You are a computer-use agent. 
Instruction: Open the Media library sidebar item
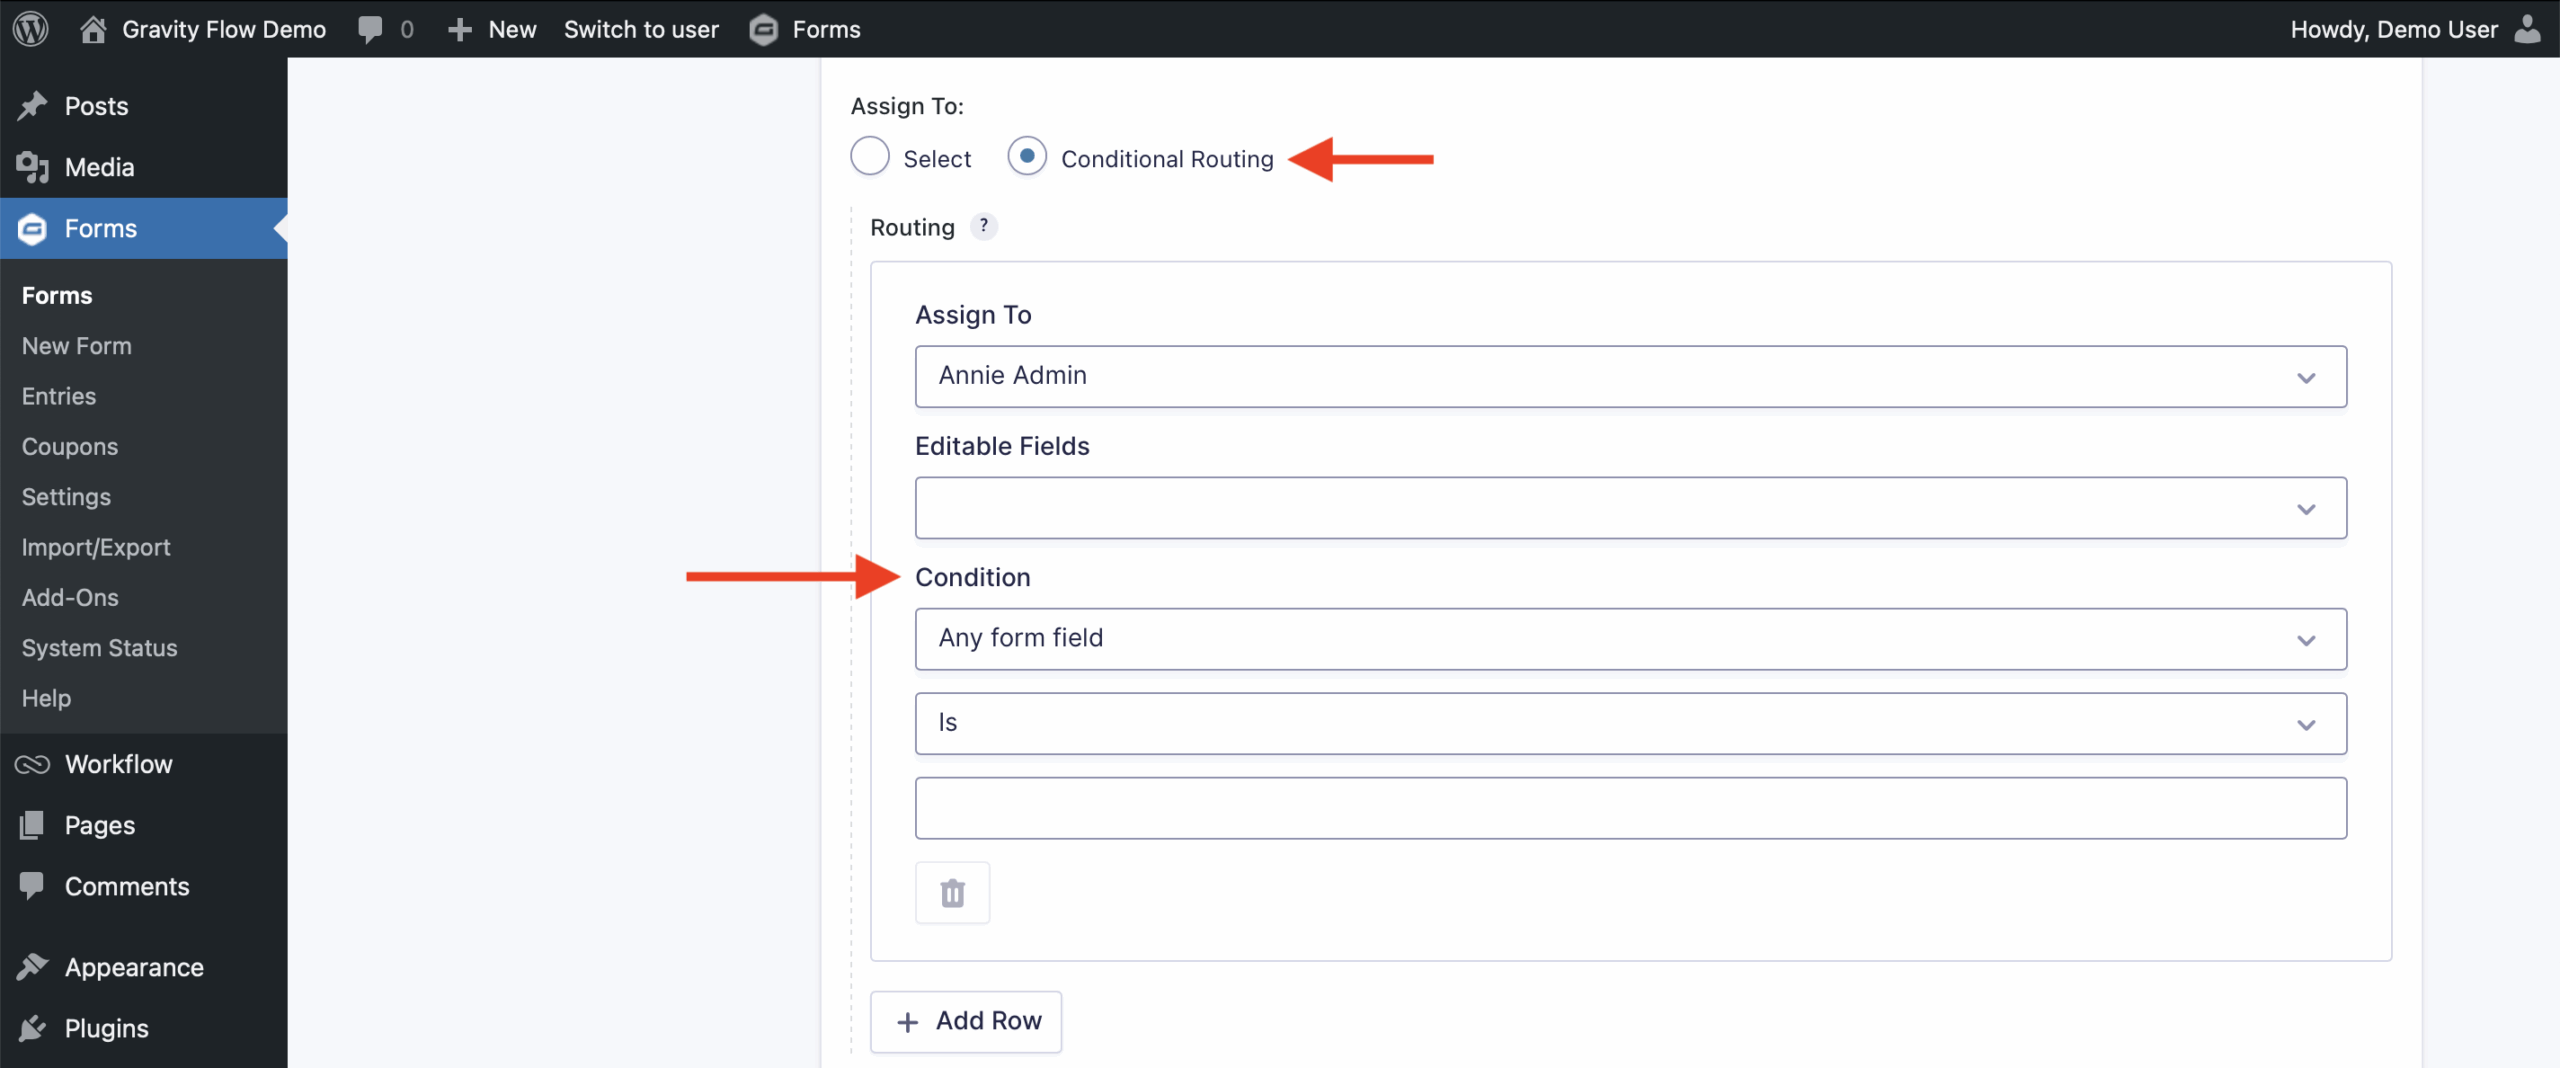click(x=99, y=167)
